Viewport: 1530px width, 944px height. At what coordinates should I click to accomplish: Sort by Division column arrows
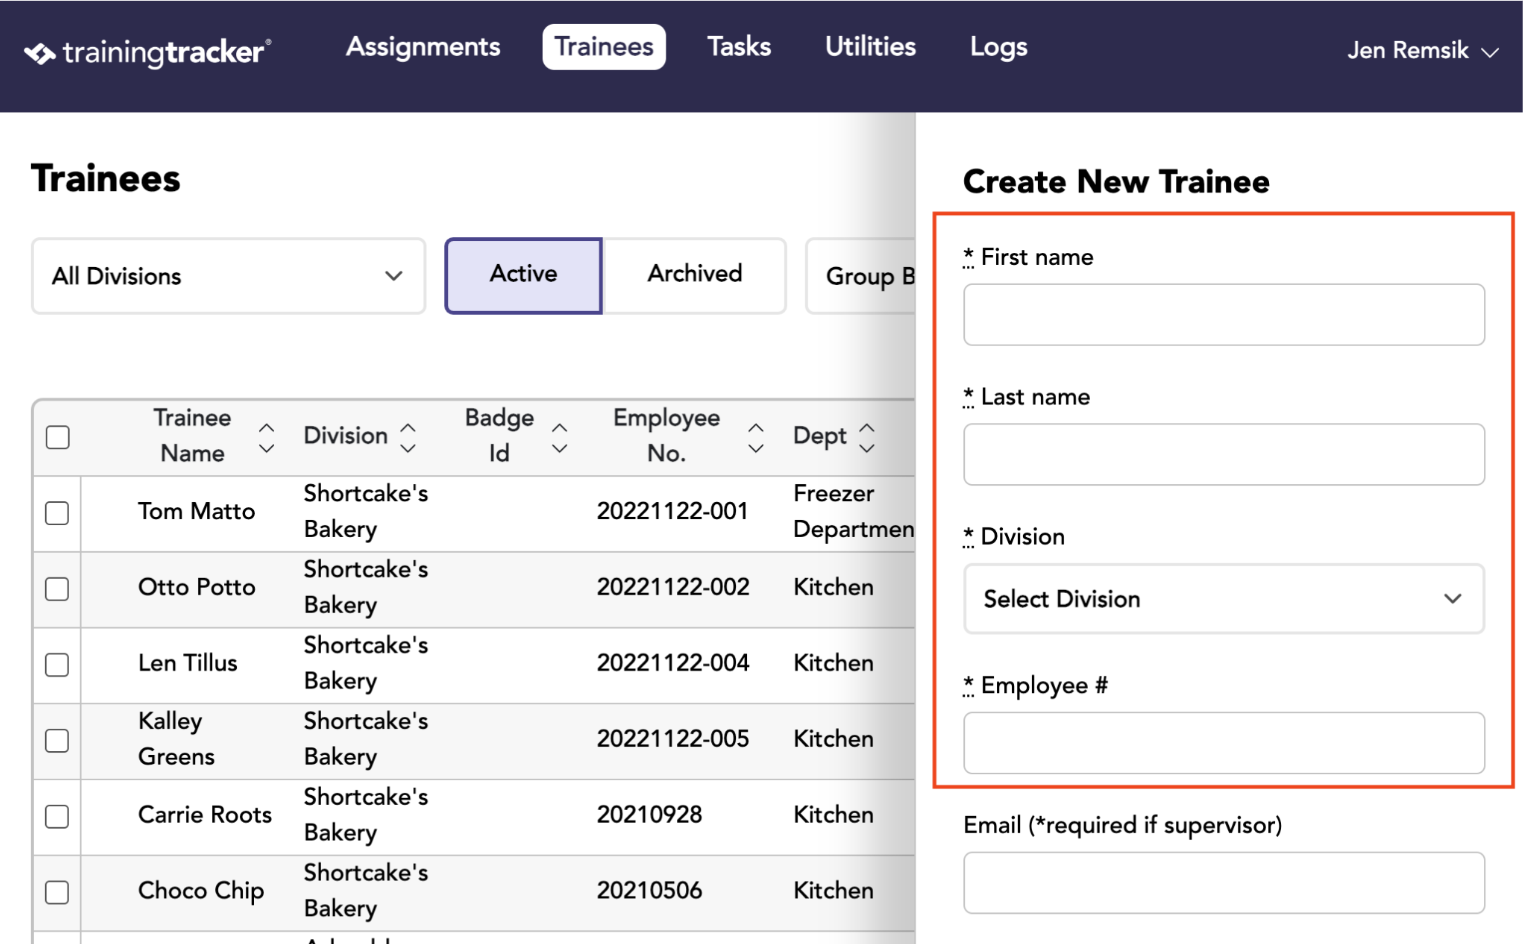(x=408, y=437)
